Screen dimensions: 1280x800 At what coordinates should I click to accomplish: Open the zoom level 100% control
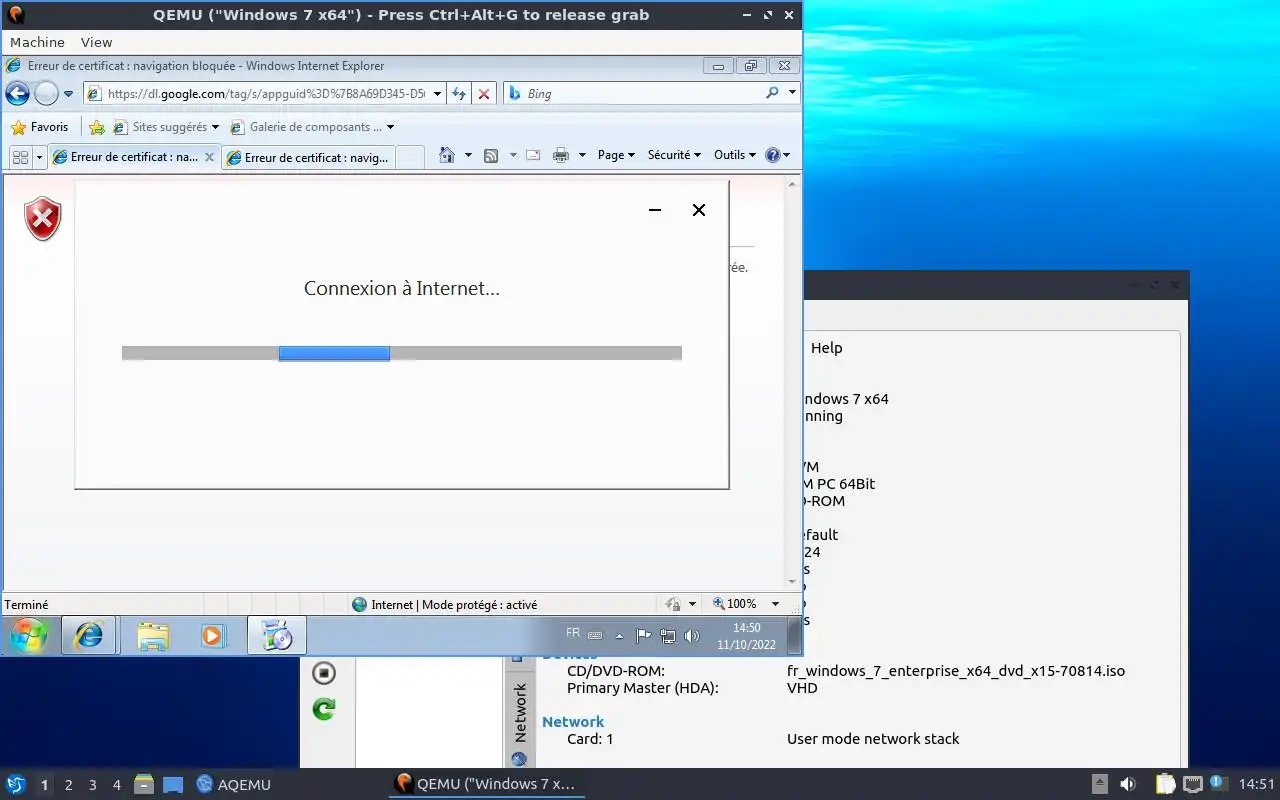click(735, 604)
